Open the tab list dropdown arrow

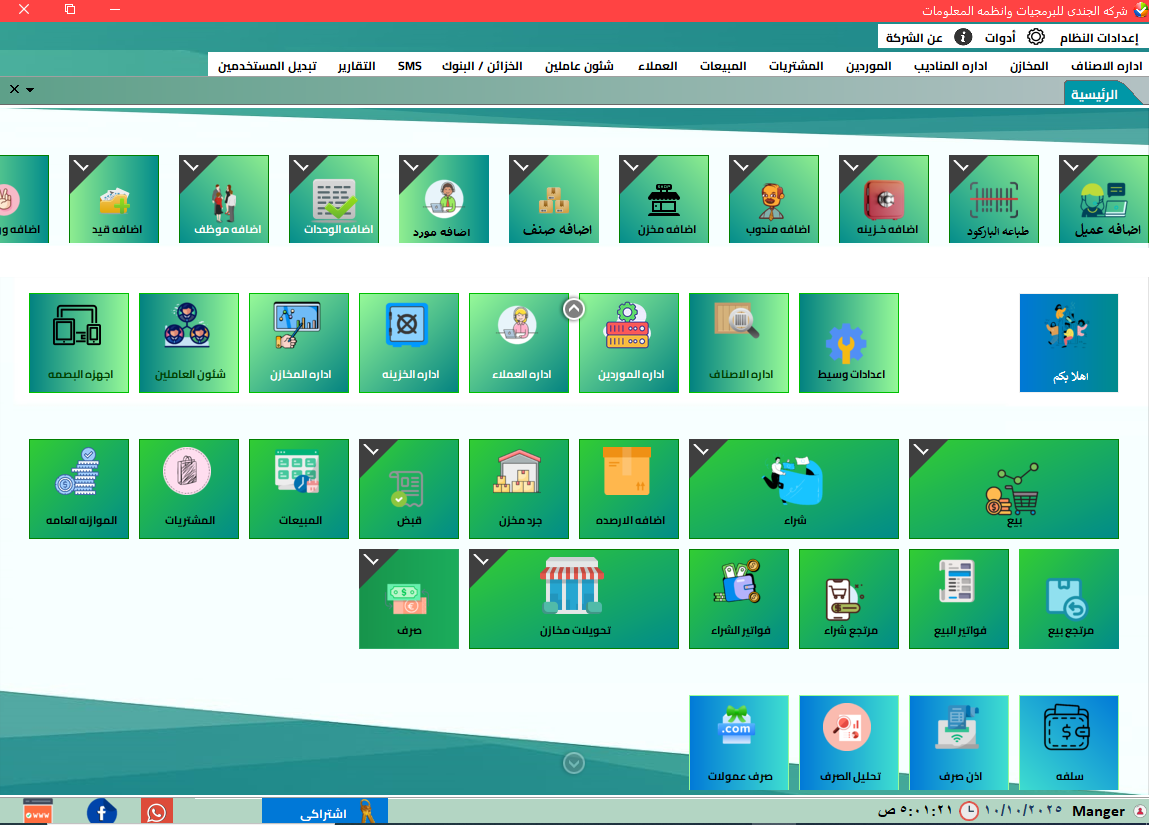pyautogui.click(x=30, y=90)
